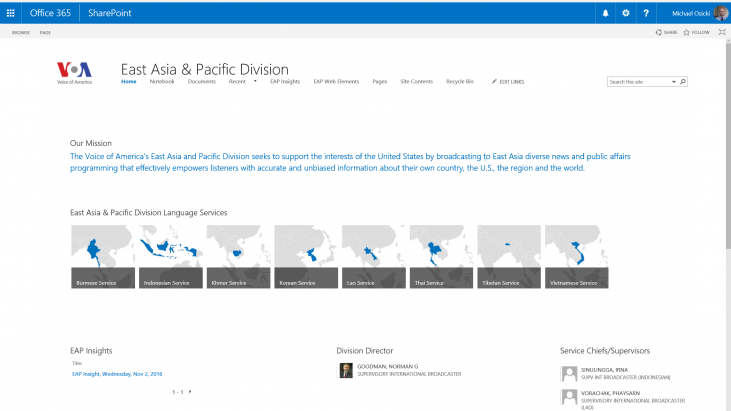The image size is (731, 411).
Task: Open Recent navigation item
Action: point(237,82)
